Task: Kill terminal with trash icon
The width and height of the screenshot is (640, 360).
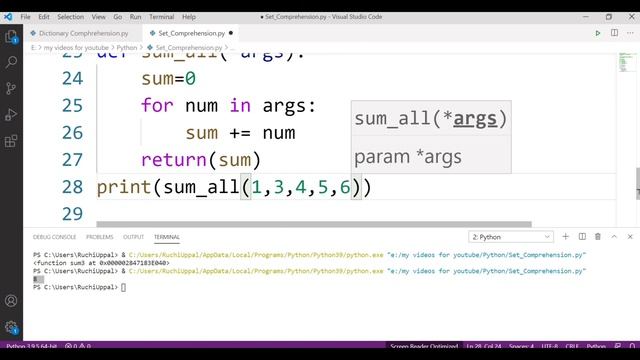Action: pyautogui.click(x=598, y=236)
